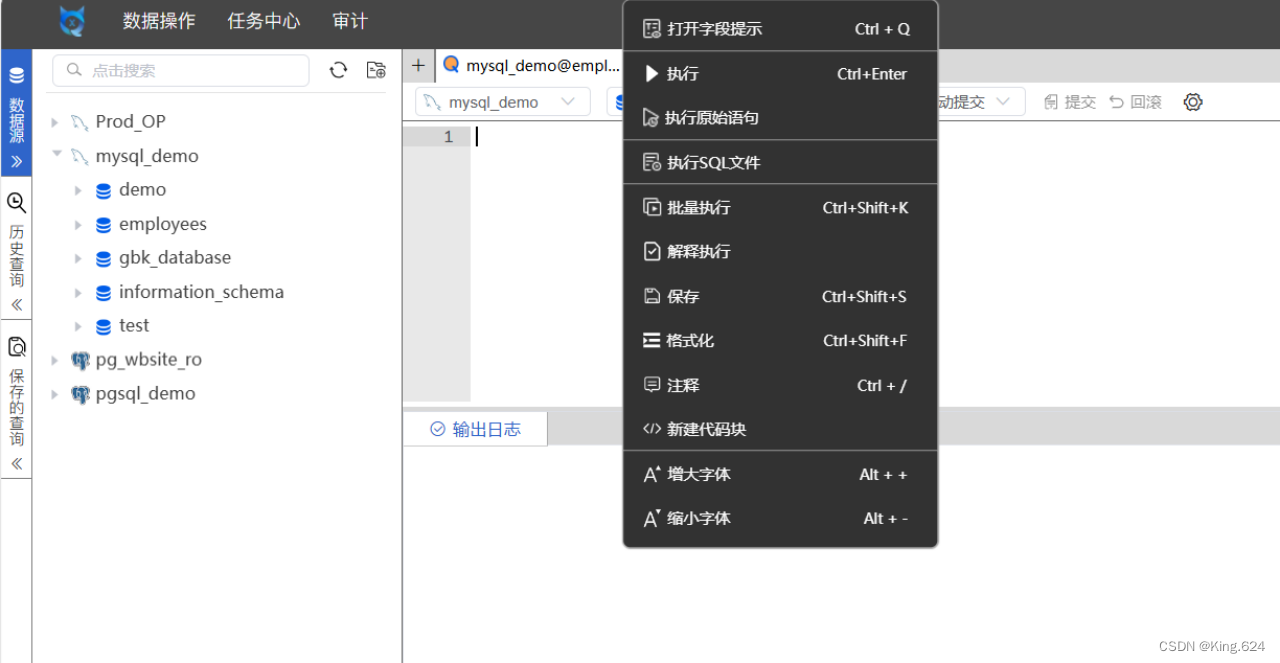Click the pgsql_demo elephant icon

80,394
